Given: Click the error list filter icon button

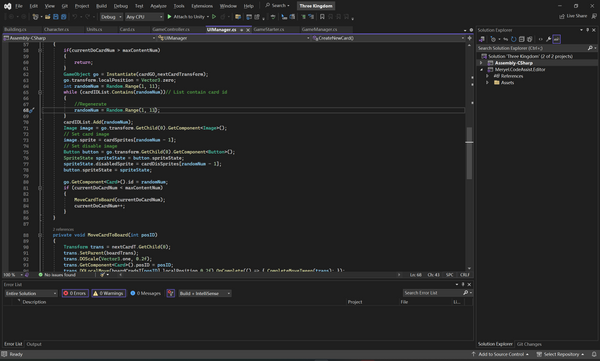Looking at the screenshot, I should 171,294.
